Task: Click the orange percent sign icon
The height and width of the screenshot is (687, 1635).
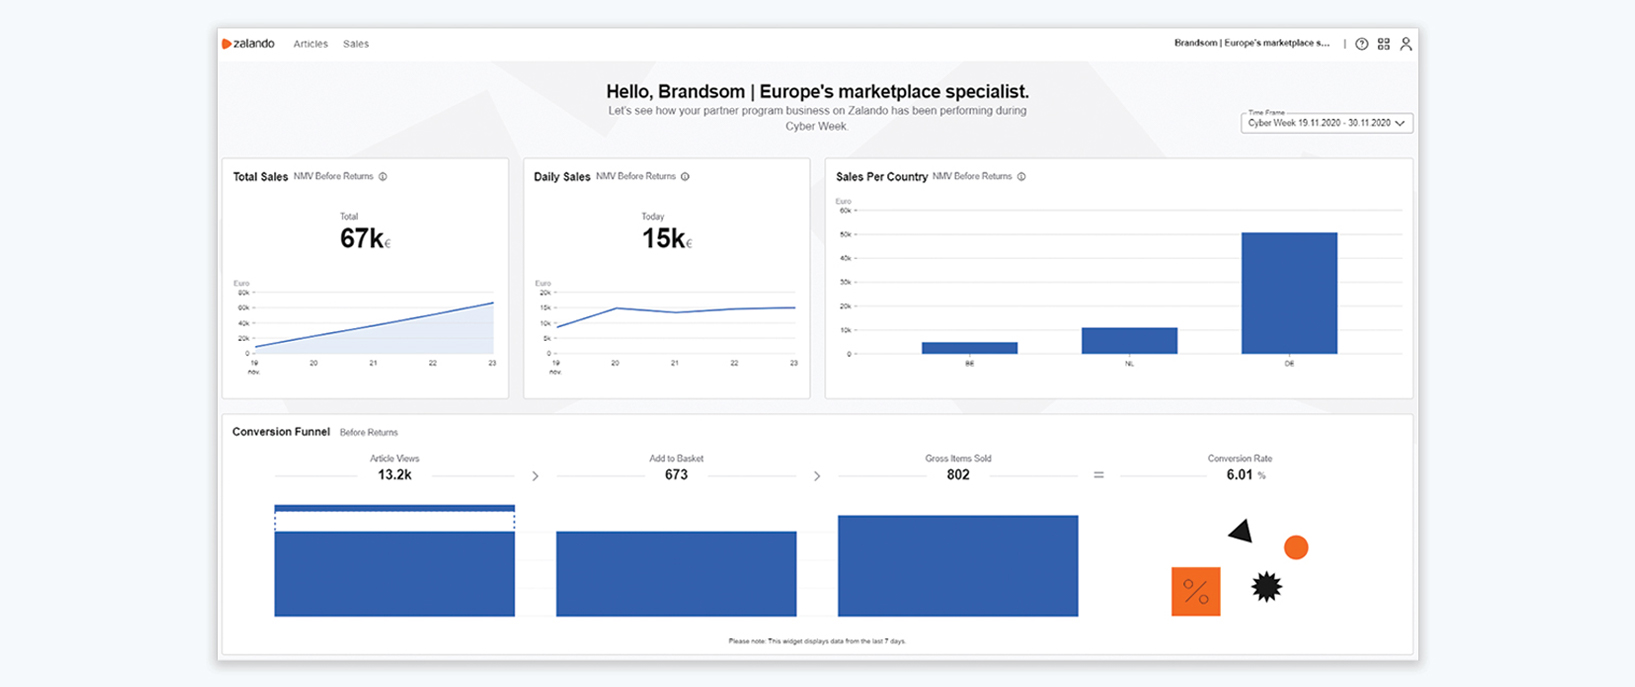Action: point(1195,591)
